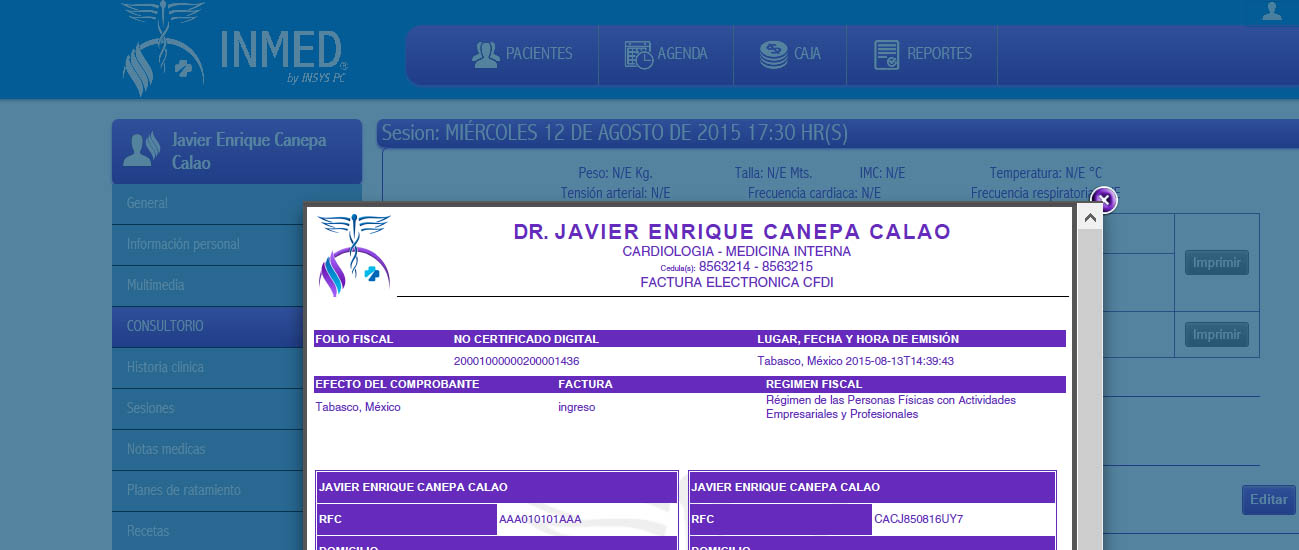Click the second Imprimir button
Image resolution: width=1299 pixels, height=550 pixels.
[1217, 334]
